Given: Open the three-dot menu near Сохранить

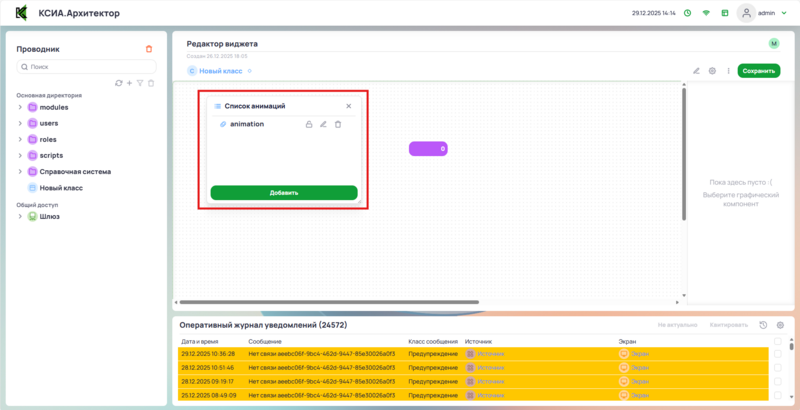Looking at the screenshot, I should [x=727, y=71].
